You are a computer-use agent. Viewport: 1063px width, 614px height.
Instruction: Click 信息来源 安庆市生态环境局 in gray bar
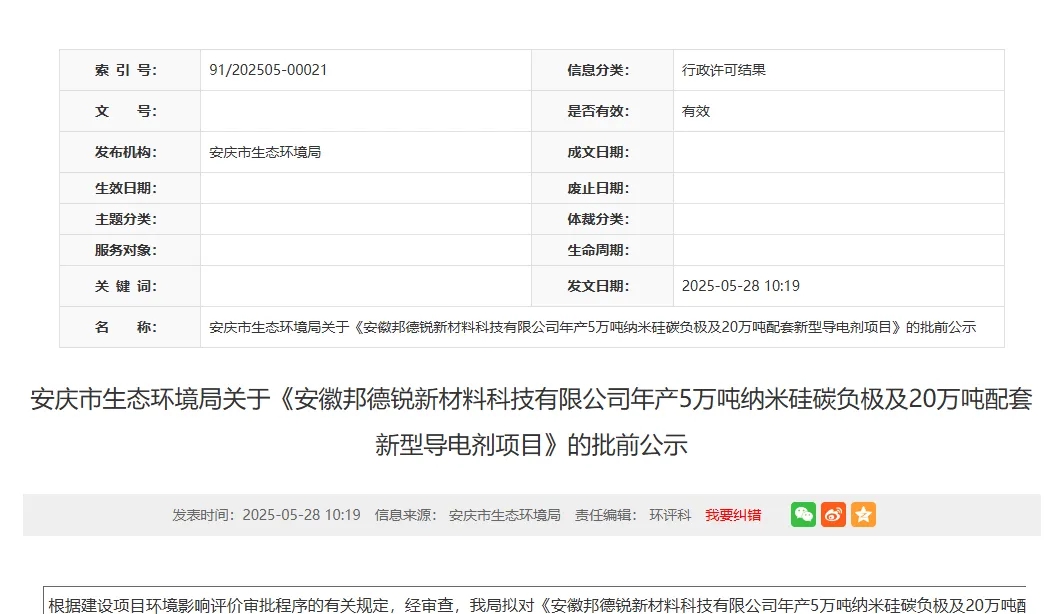[x=468, y=515]
